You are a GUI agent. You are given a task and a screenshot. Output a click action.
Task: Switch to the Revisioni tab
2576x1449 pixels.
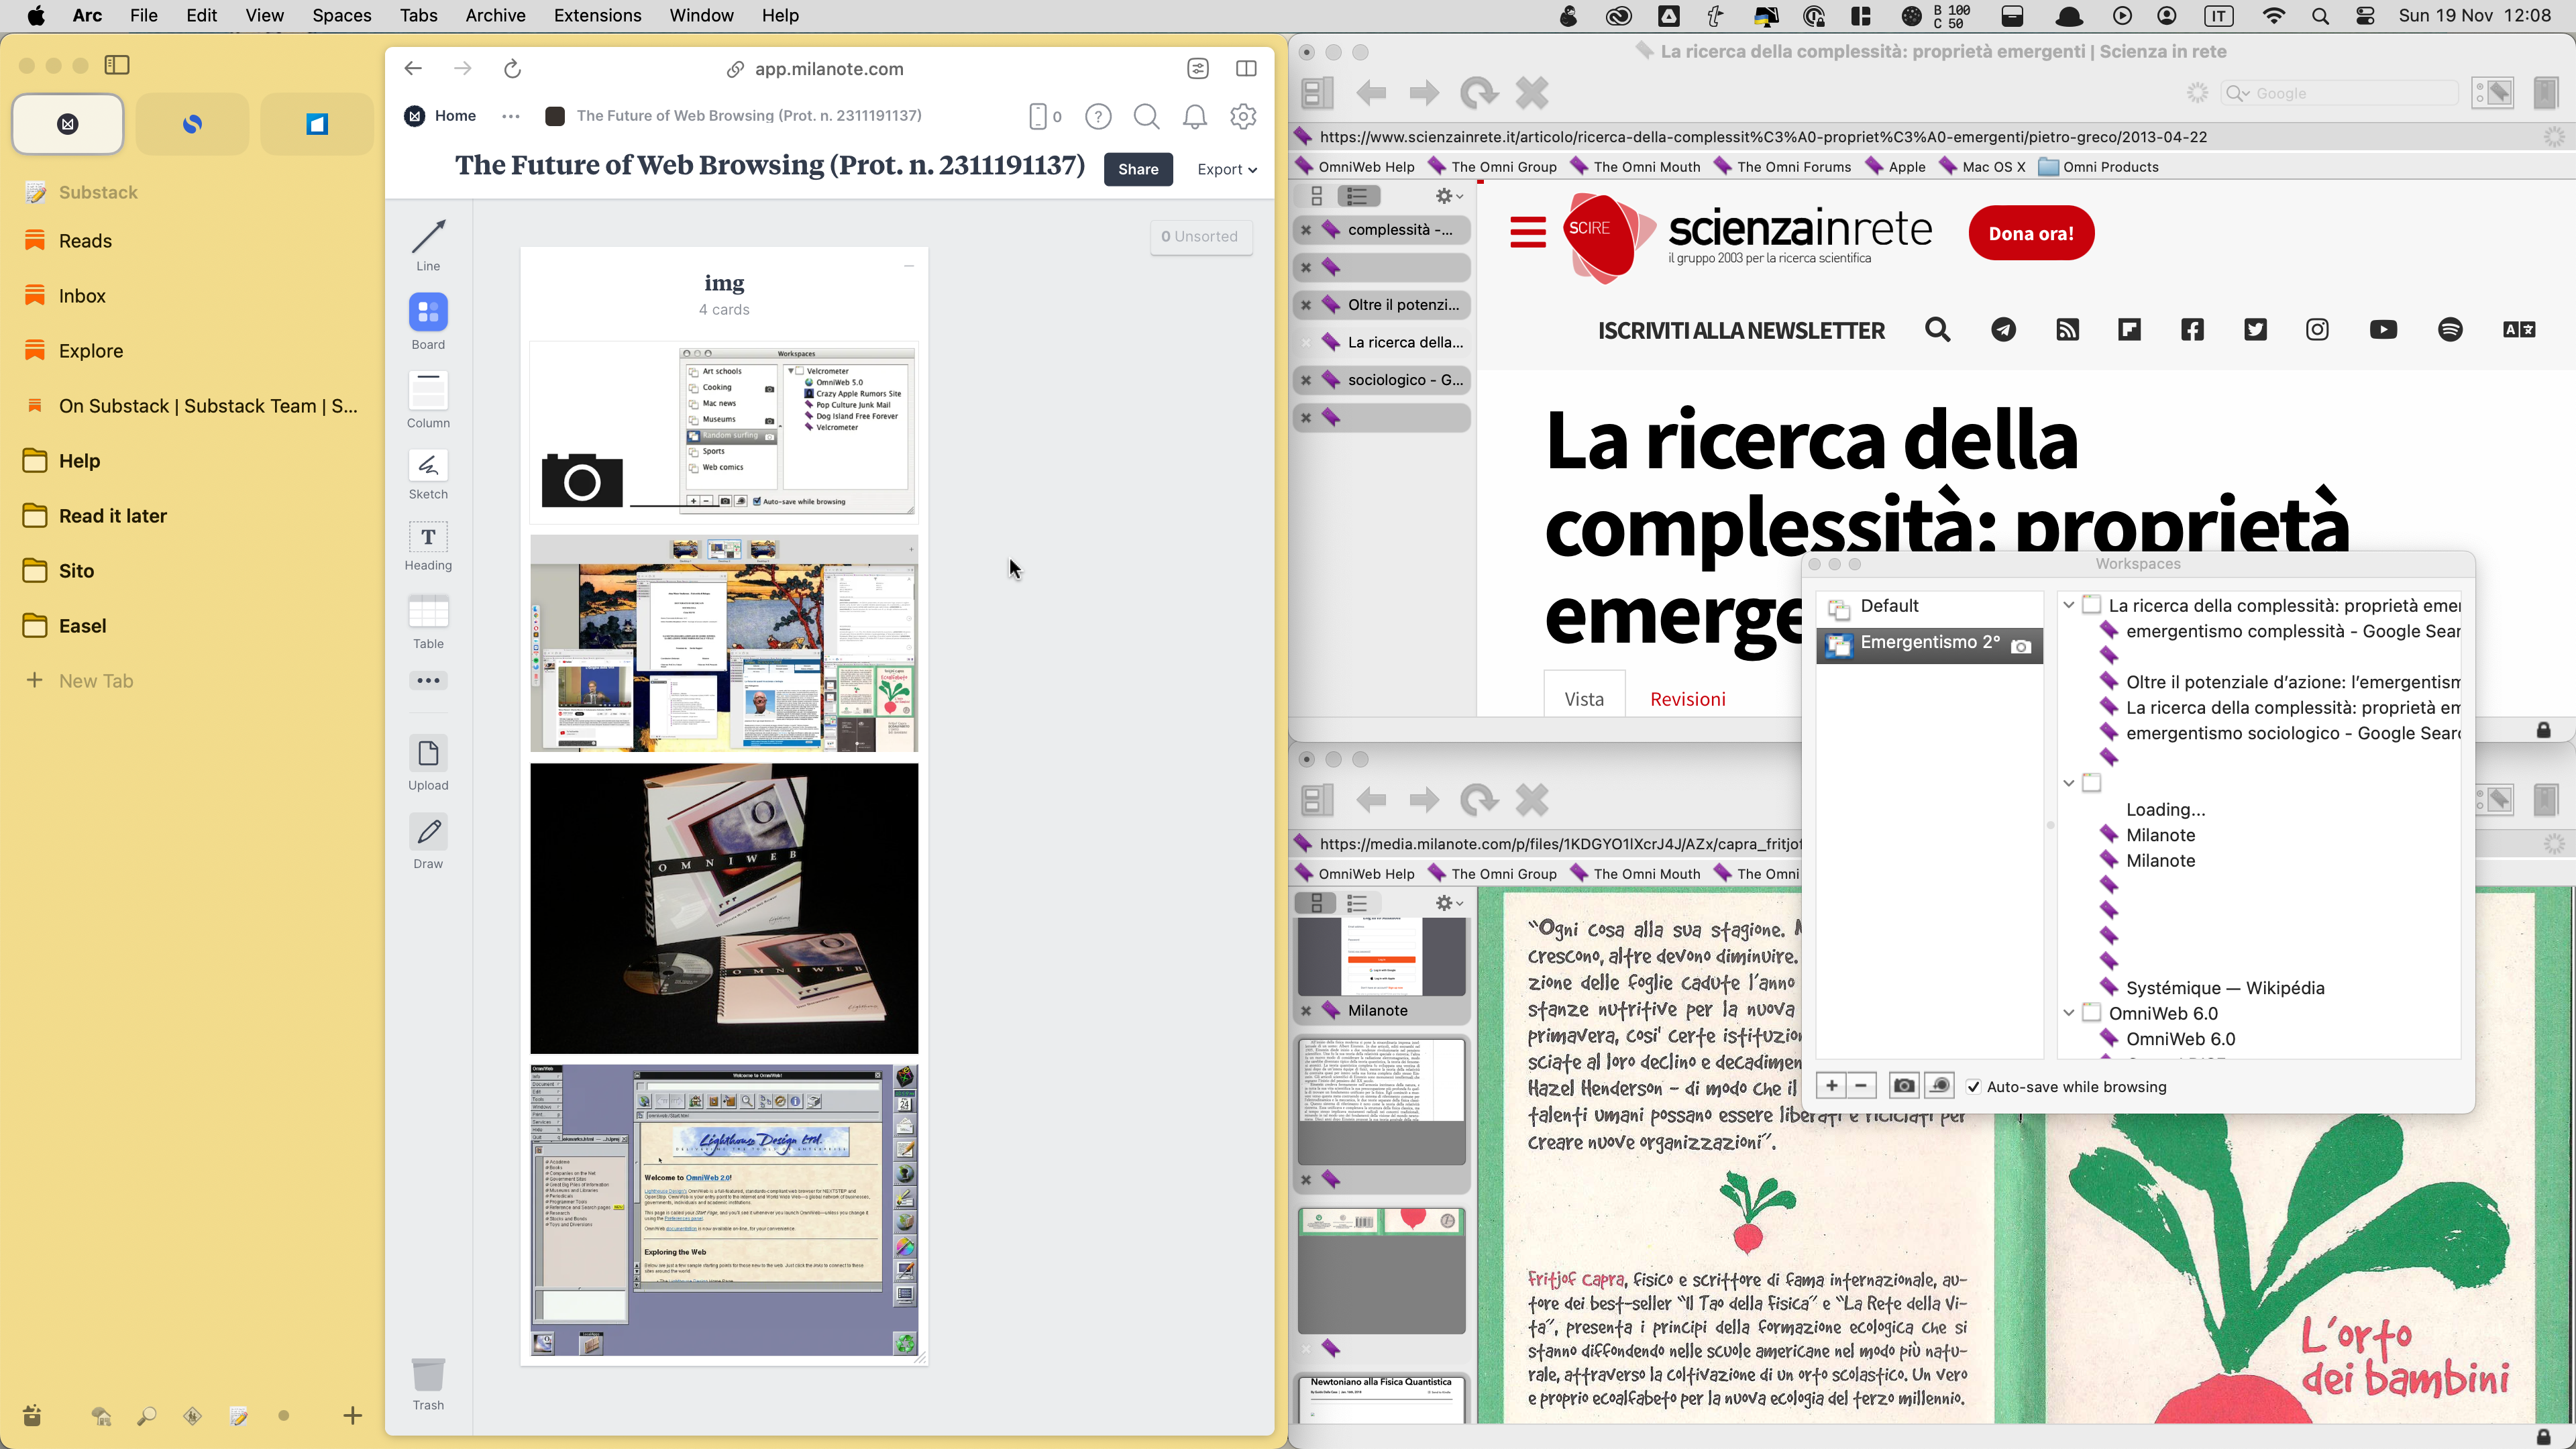[1687, 699]
